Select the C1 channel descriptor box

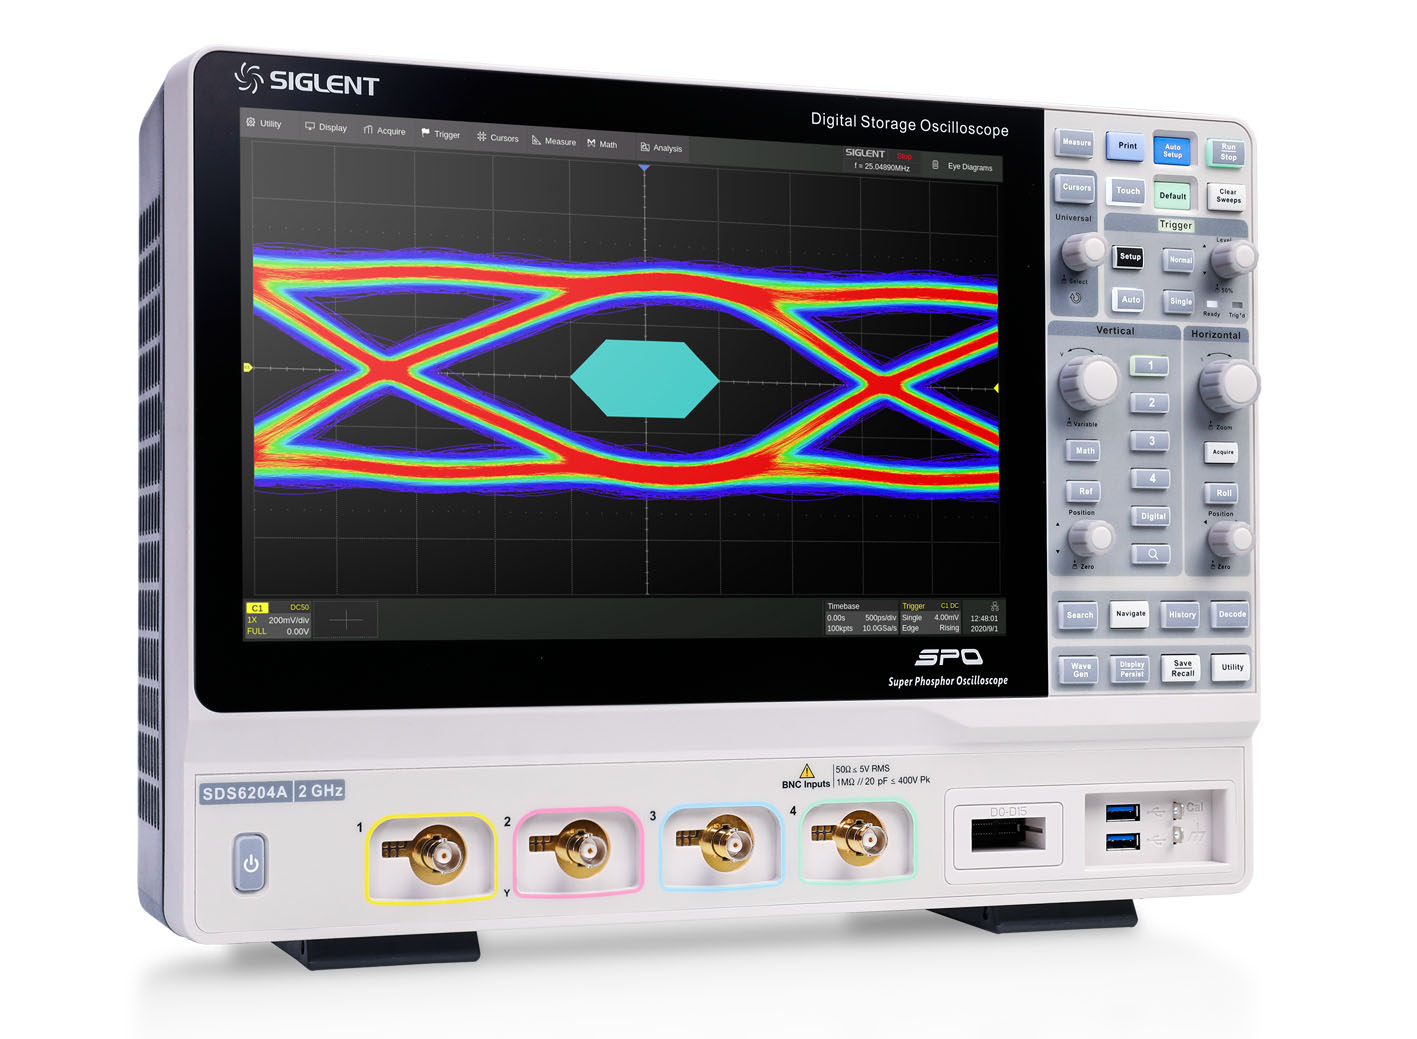pos(278,620)
